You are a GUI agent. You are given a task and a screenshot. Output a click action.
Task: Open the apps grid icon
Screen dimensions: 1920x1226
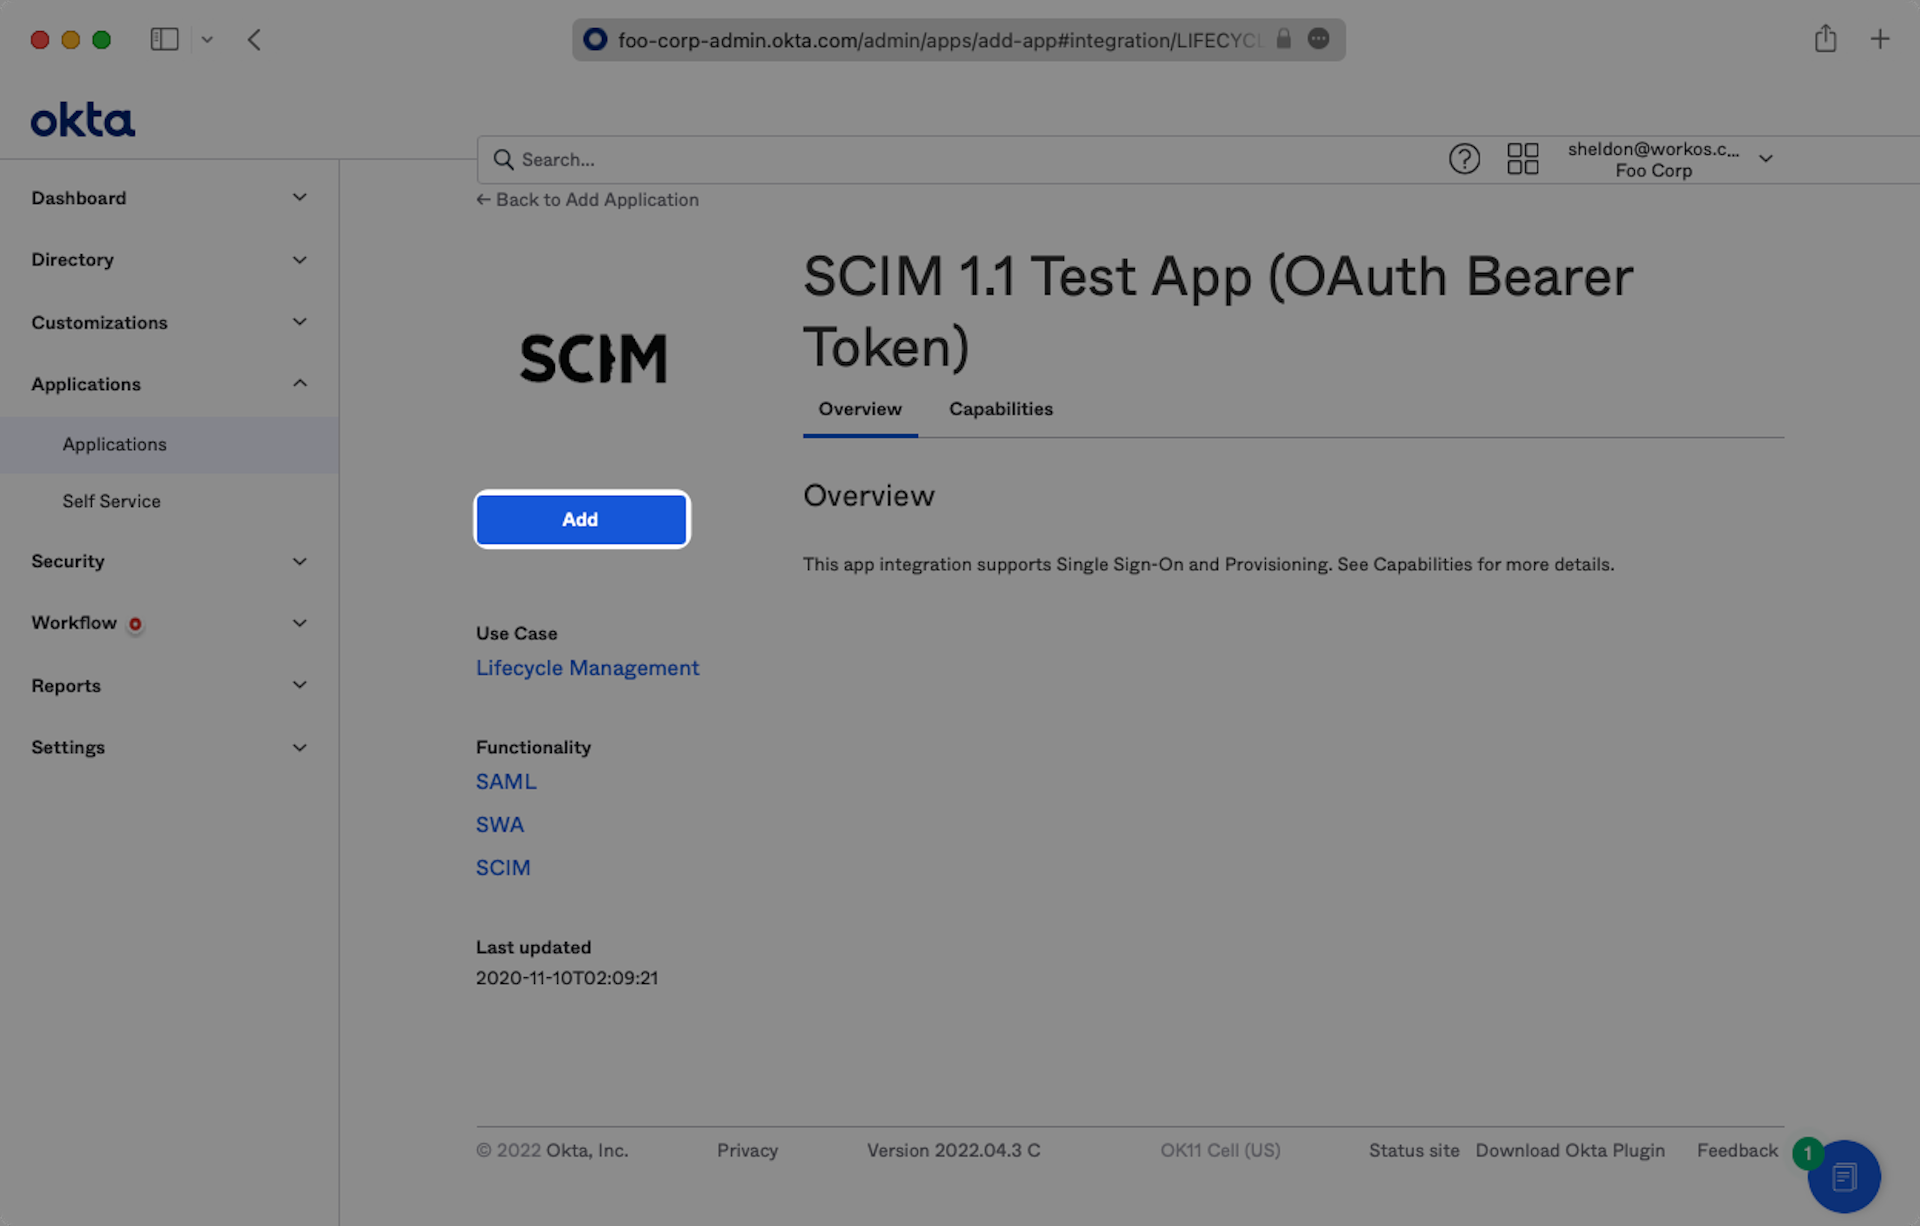pos(1522,159)
